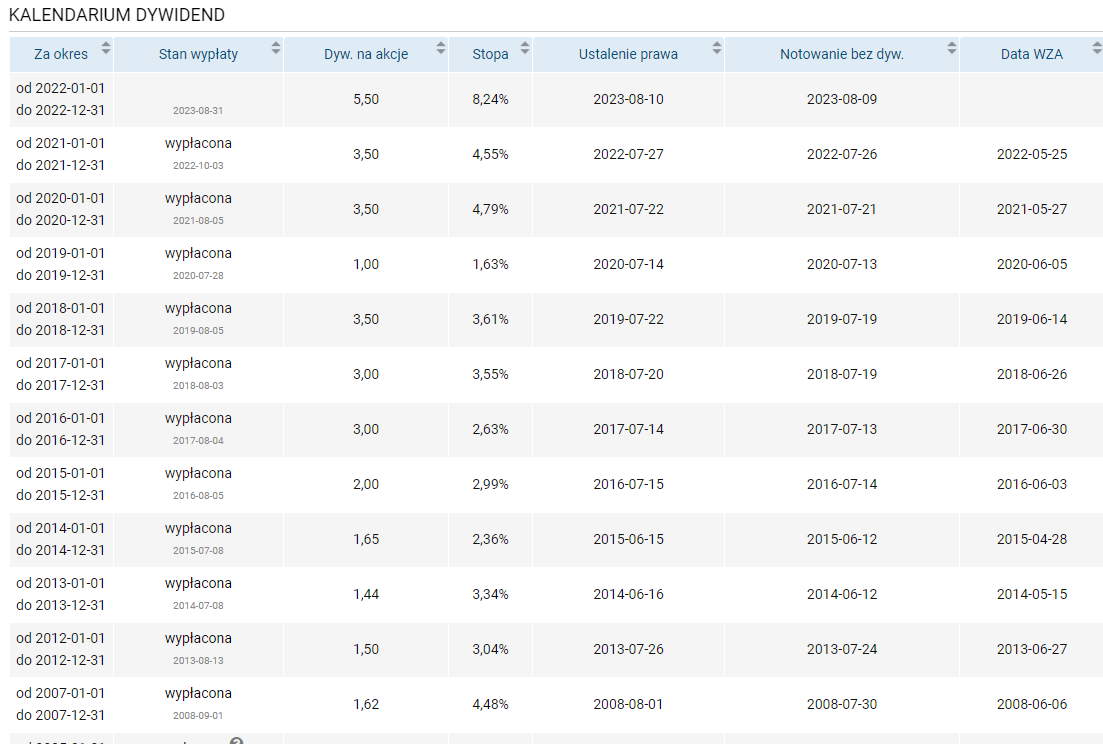The height and width of the screenshot is (744, 1103).
Task: Click WZA date 2008-06-06
Action: [x=1032, y=704]
